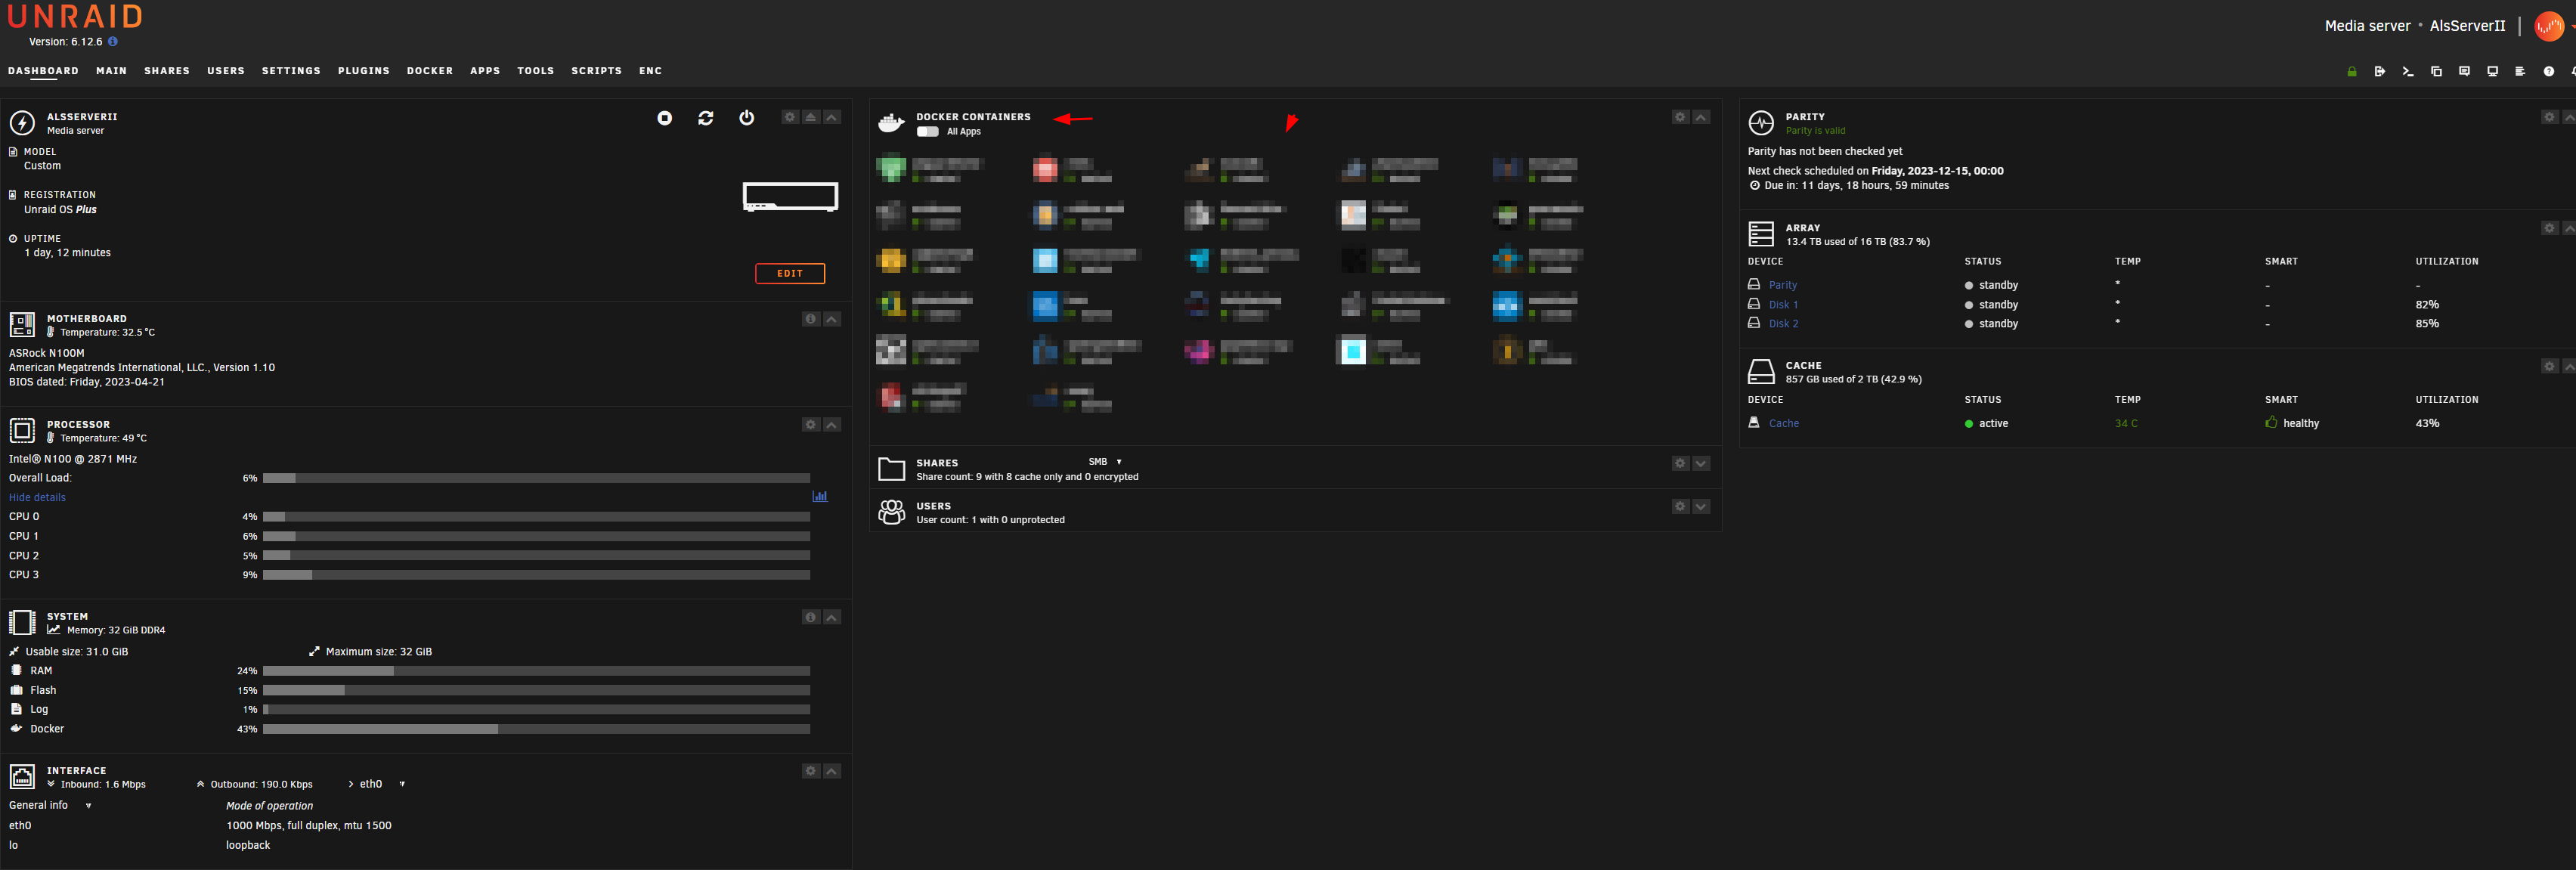The image size is (2576, 870).
Task: Expand the Users panel chevron
Action: (x=1700, y=507)
